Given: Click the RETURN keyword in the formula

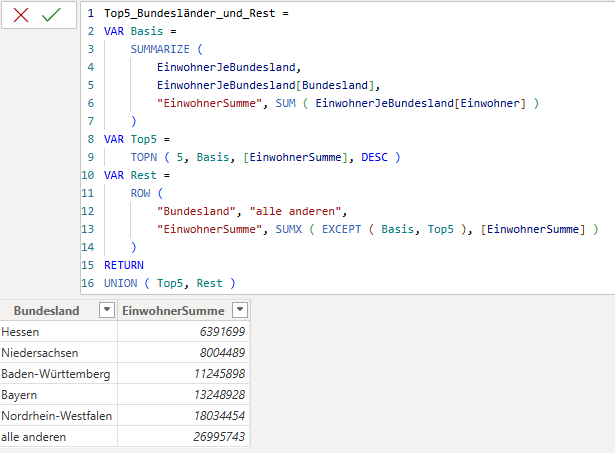Looking at the screenshot, I should click(x=124, y=265).
